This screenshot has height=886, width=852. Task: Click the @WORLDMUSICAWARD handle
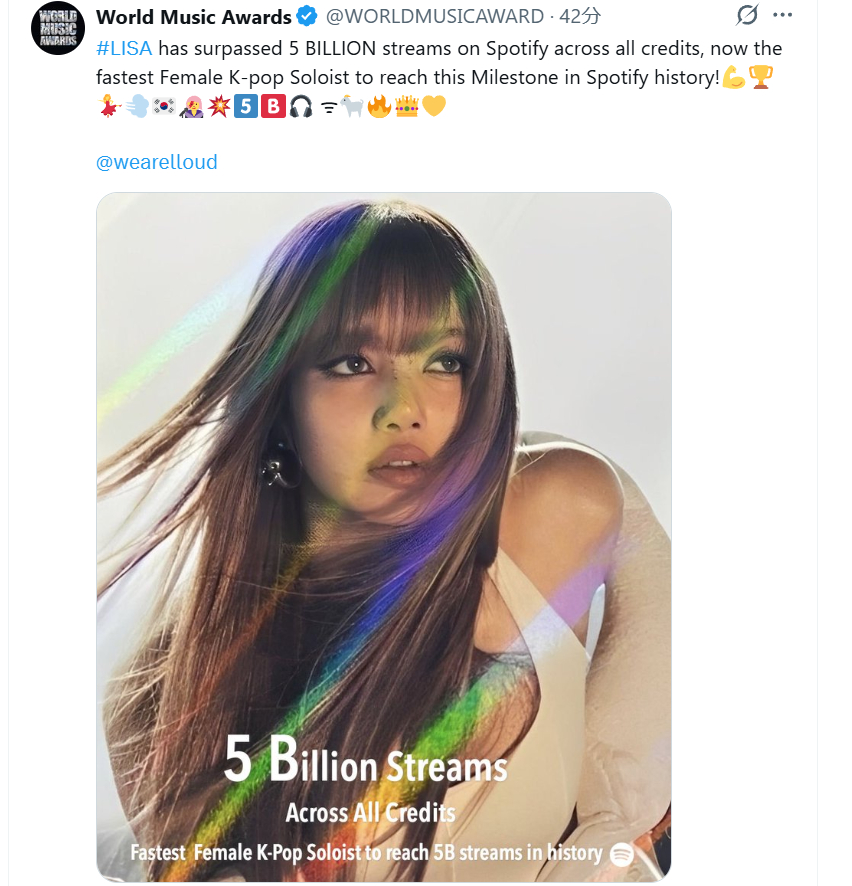(436, 17)
